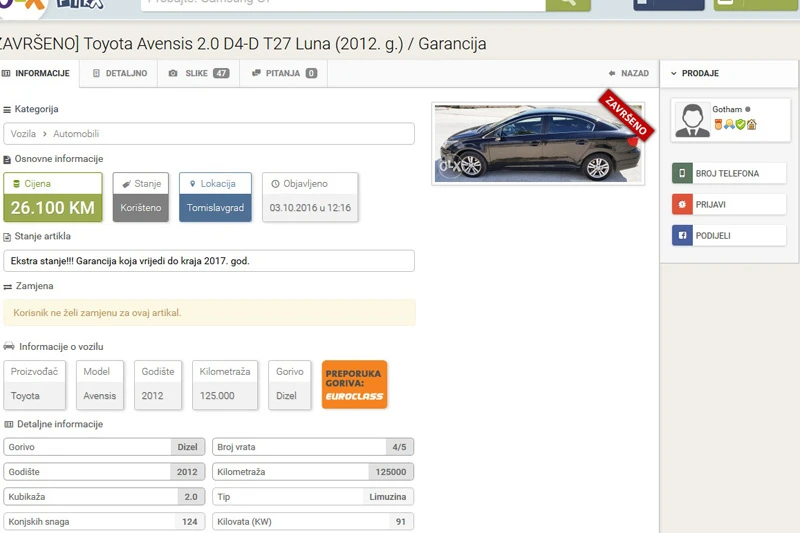
Task: Click the no-exchange notice Korisnik ne želi zamjenu
Action: 209,313
